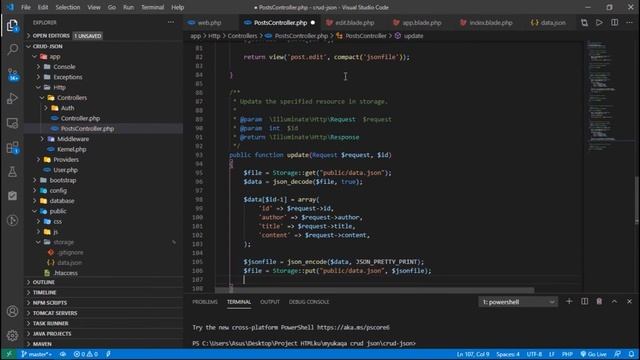The height and width of the screenshot is (360, 640).
Task: Click the Ln 107, Col 9 position indicator
Action: 473,354
